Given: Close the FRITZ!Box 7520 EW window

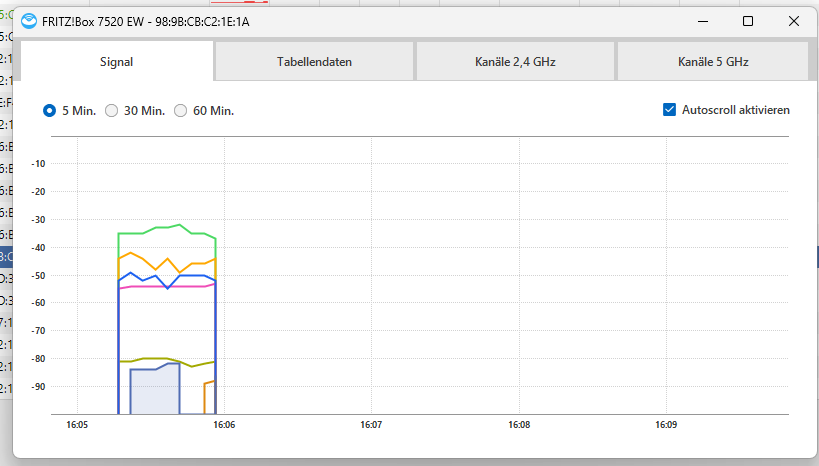Looking at the screenshot, I should point(794,21).
